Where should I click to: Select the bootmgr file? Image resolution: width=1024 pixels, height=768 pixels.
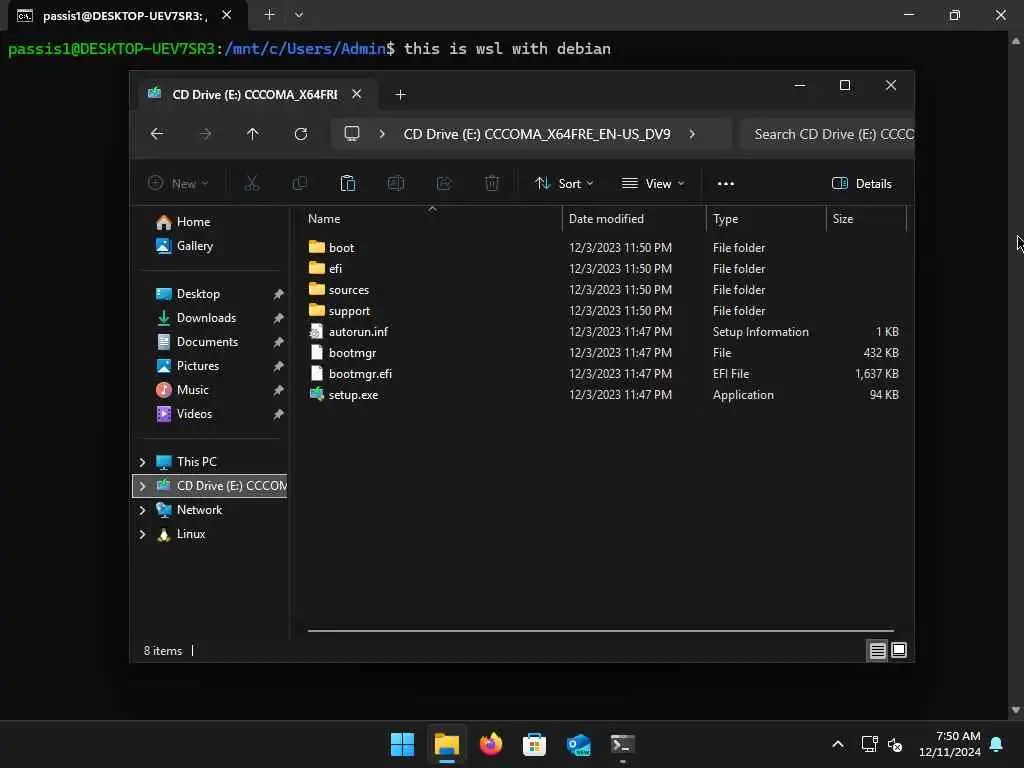tap(352, 353)
